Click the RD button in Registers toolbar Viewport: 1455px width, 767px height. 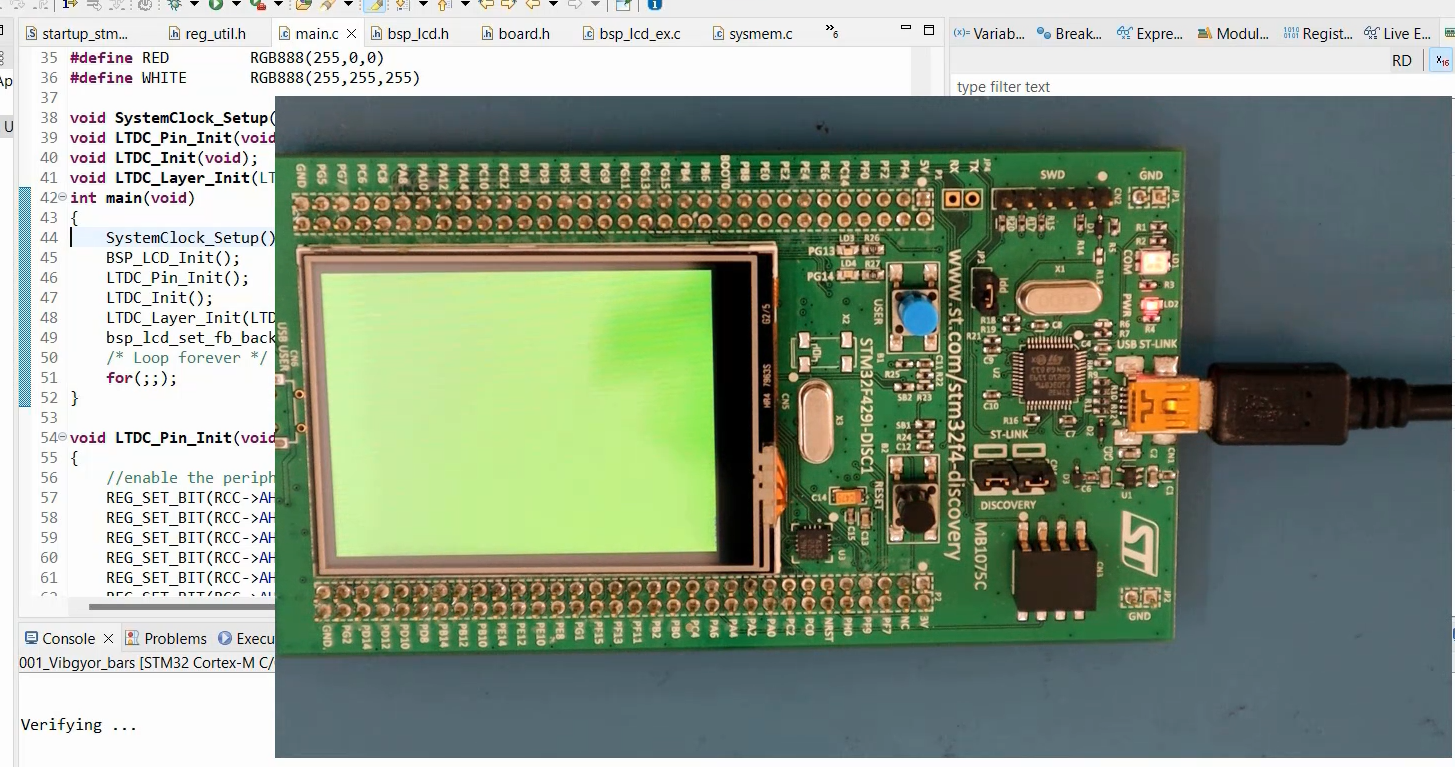click(1402, 61)
